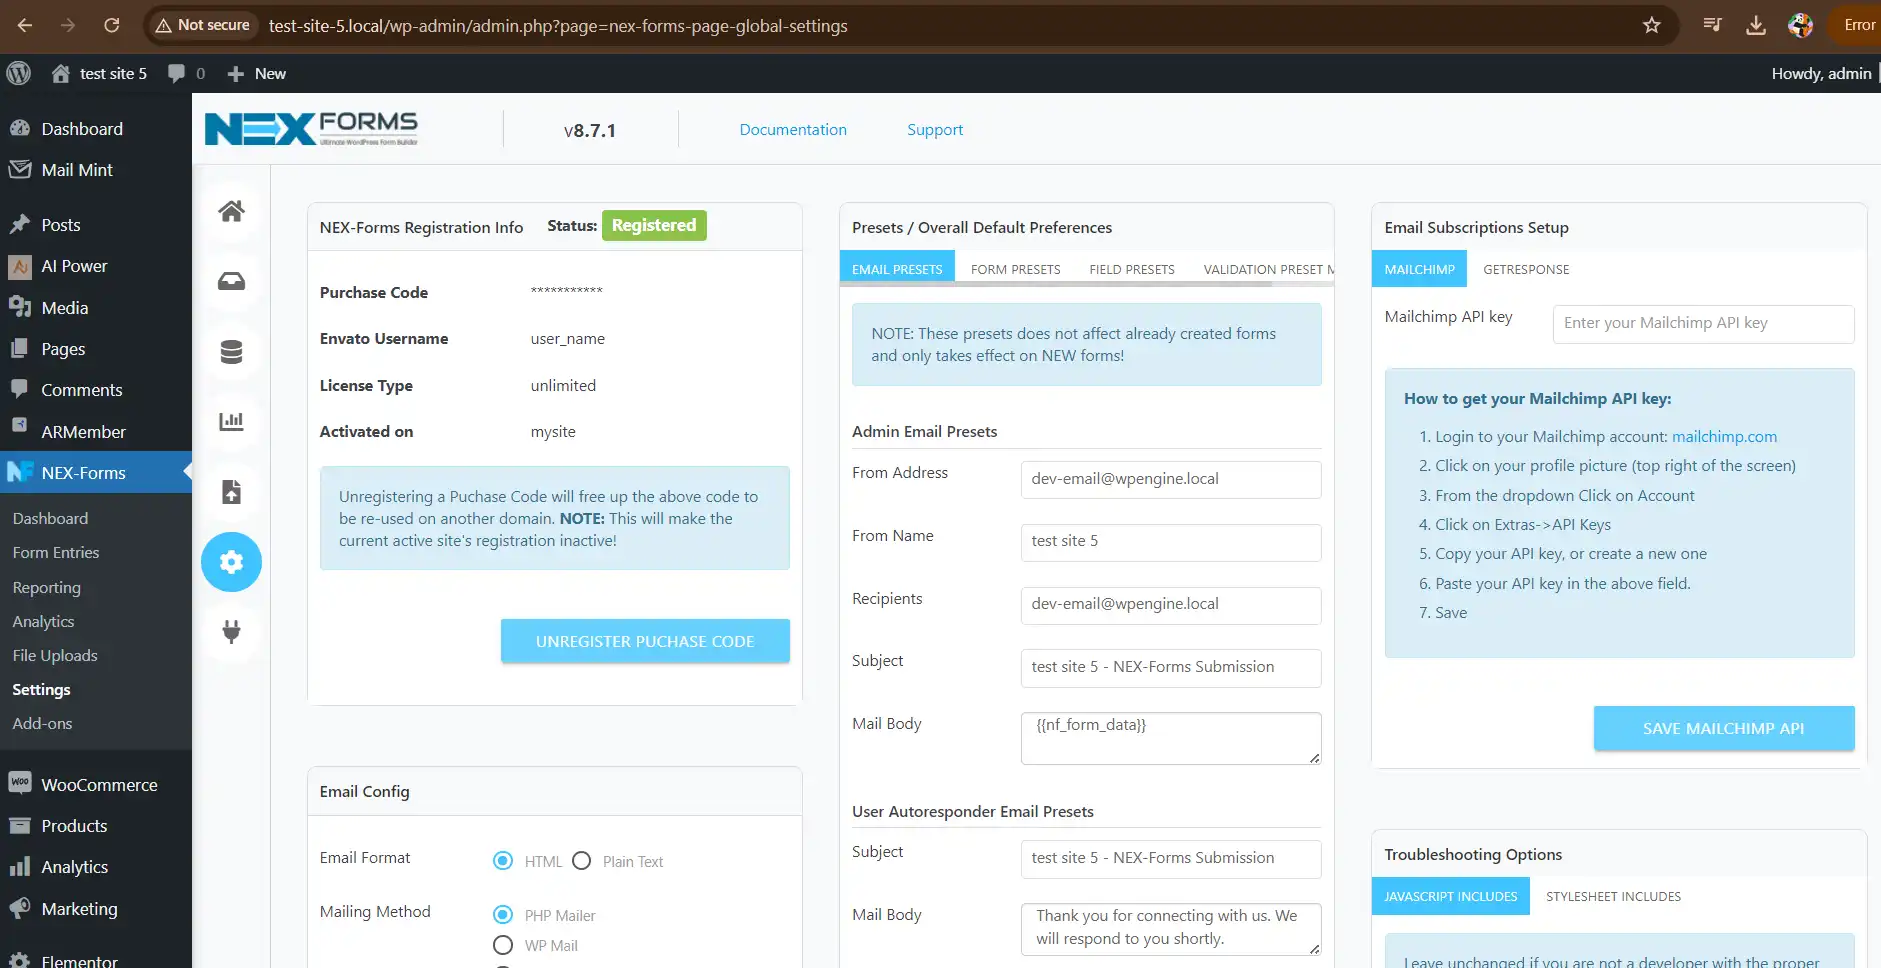Open Marketing in sidebar
This screenshot has width=1881, height=968.
79,909
